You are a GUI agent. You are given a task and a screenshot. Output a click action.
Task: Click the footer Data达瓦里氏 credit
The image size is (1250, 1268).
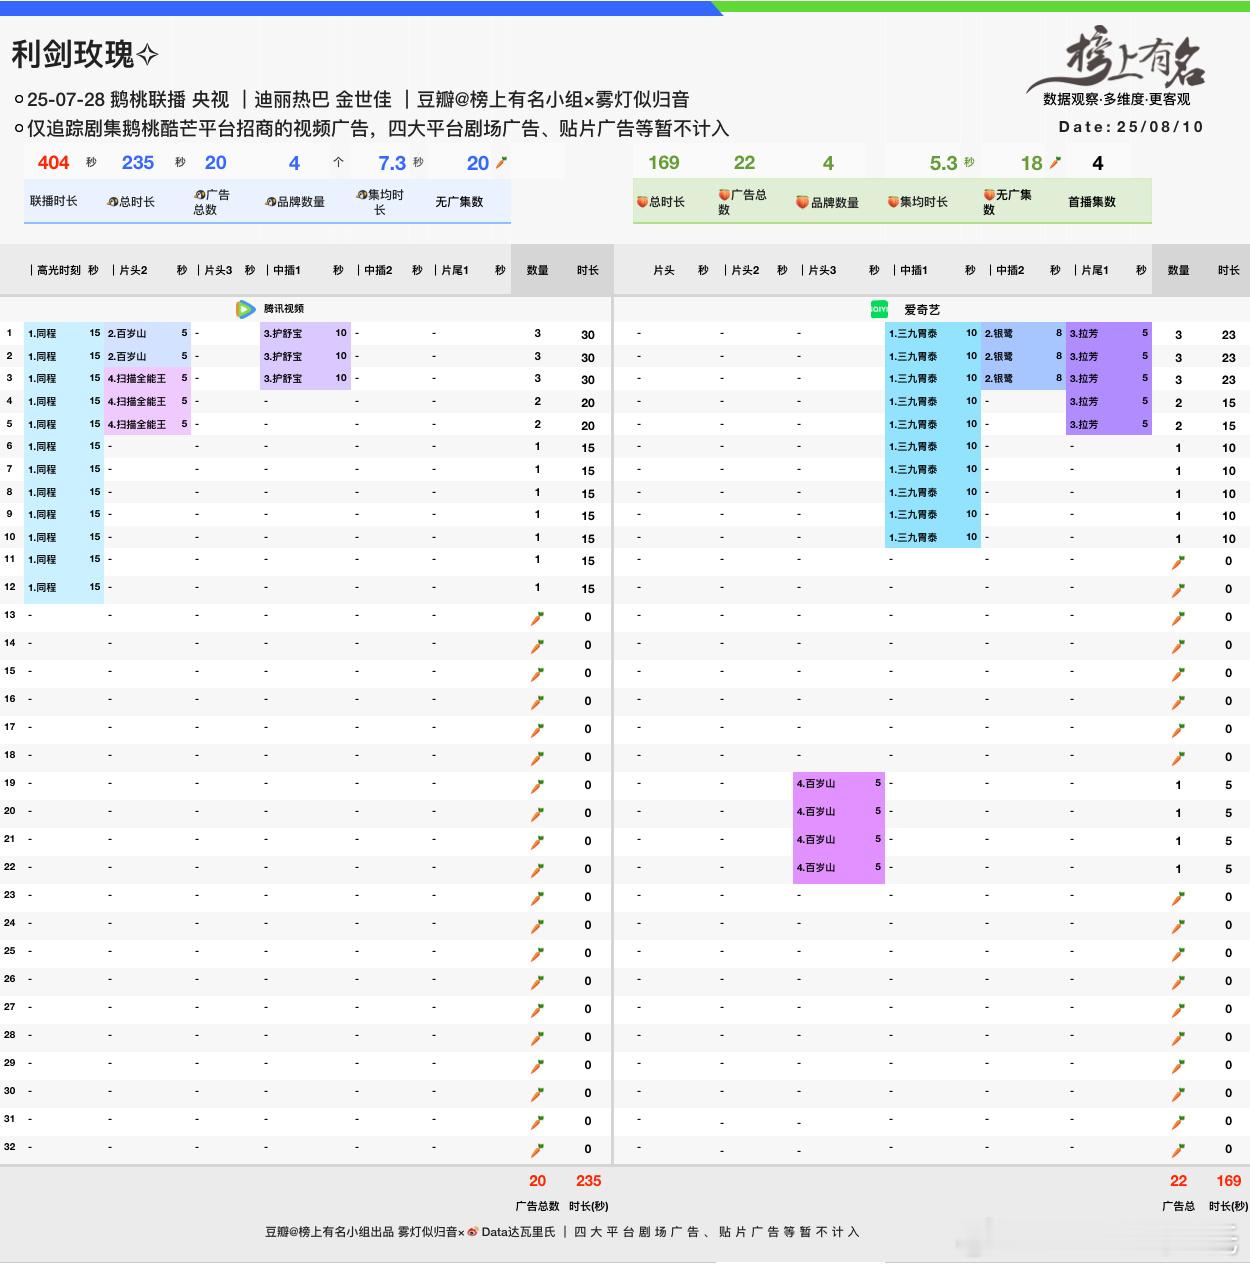point(518,1232)
